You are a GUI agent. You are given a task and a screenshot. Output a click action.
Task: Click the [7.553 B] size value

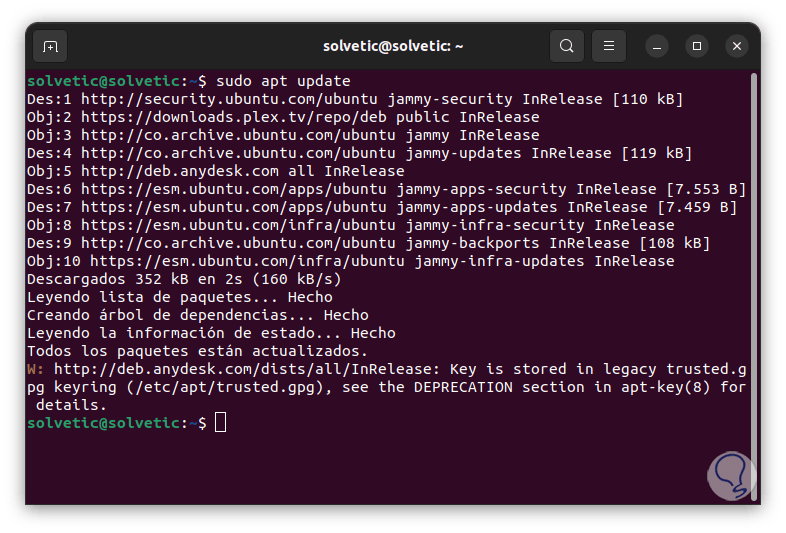(706, 190)
